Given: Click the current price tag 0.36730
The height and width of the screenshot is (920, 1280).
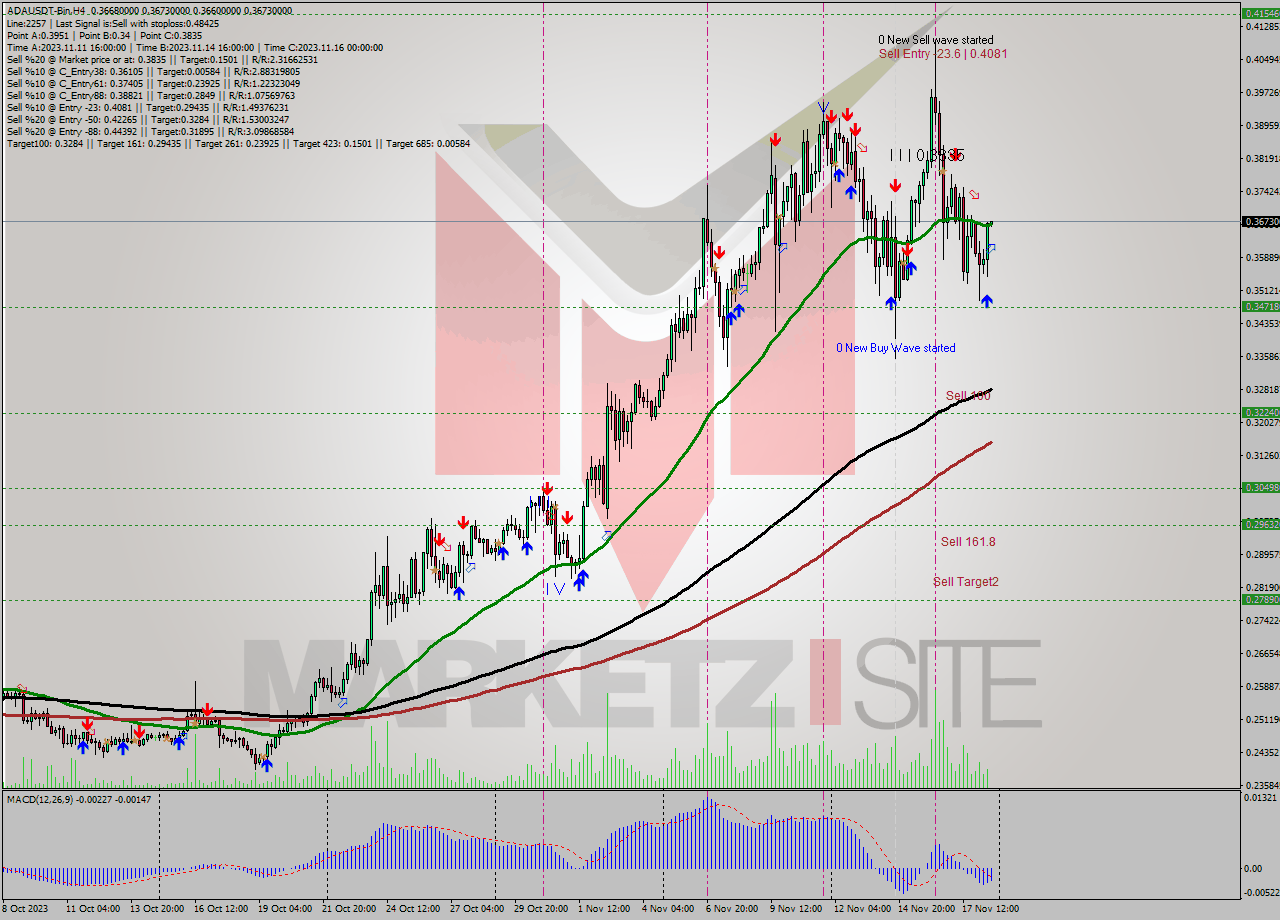Looking at the screenshot, I should click(x=1261, y=222).
